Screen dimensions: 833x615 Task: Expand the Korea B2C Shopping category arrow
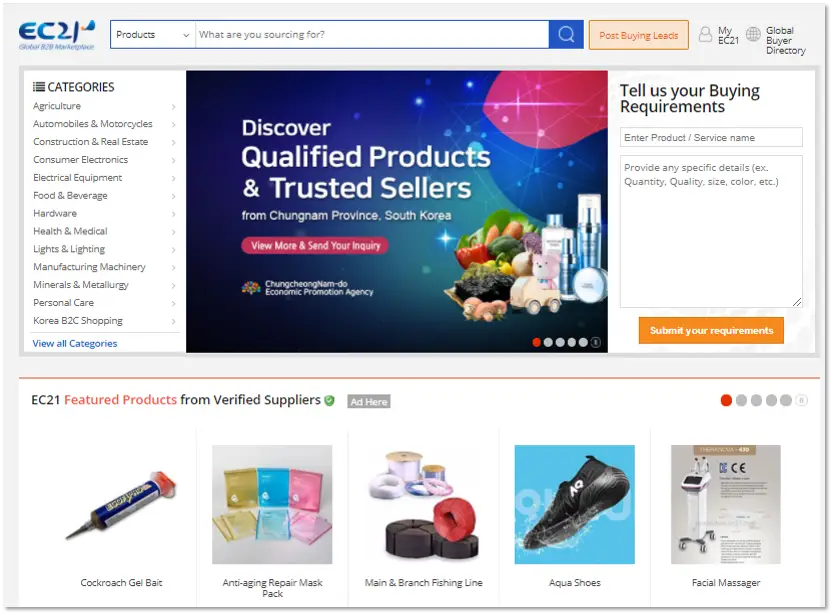pyautogui.click(x=174, y=321)
